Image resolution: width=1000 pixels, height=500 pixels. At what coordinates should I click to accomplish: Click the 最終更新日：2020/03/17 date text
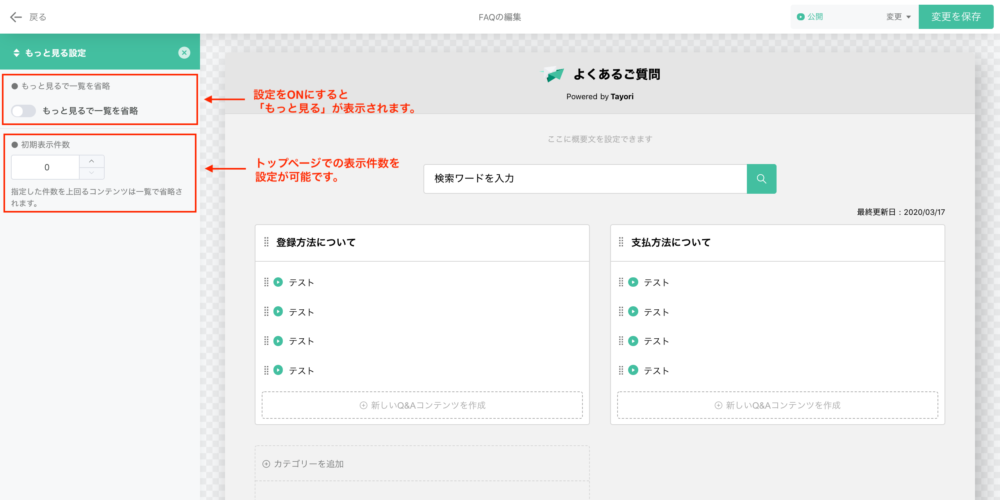[x=901, y=212]
